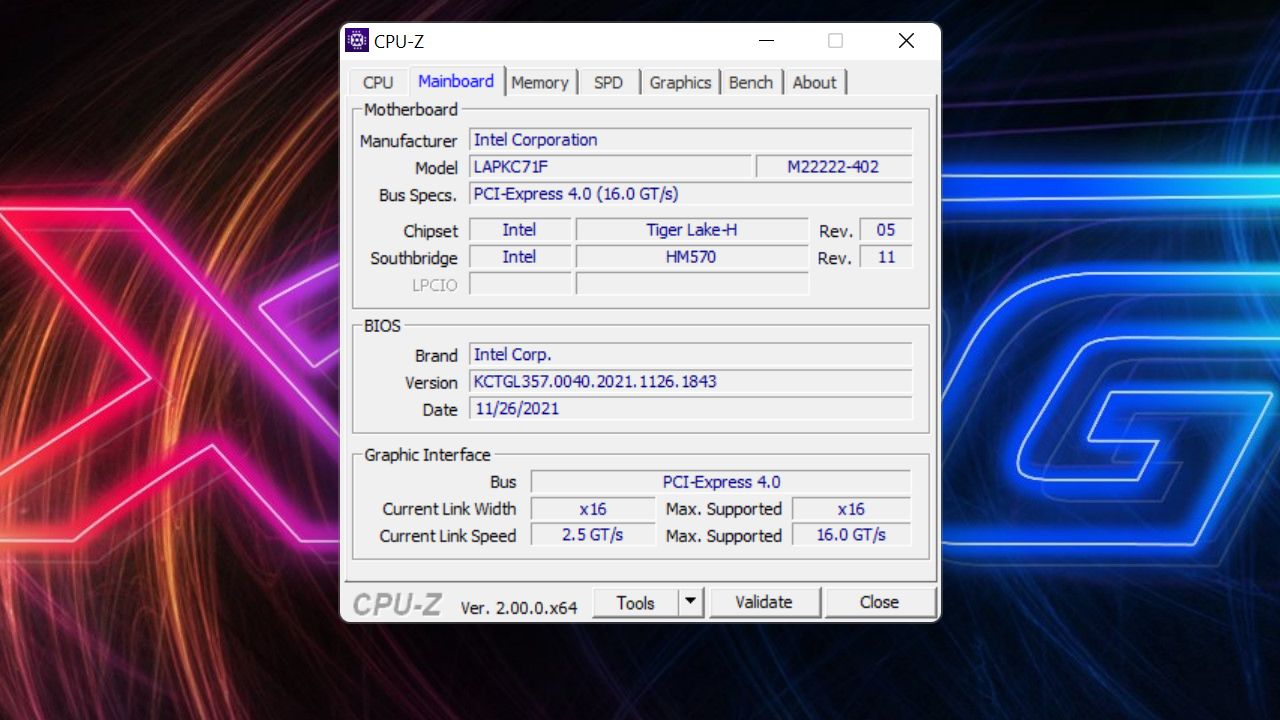Click the Model label
Viewport: 1280px width, 720px height.
pos(436,168)
